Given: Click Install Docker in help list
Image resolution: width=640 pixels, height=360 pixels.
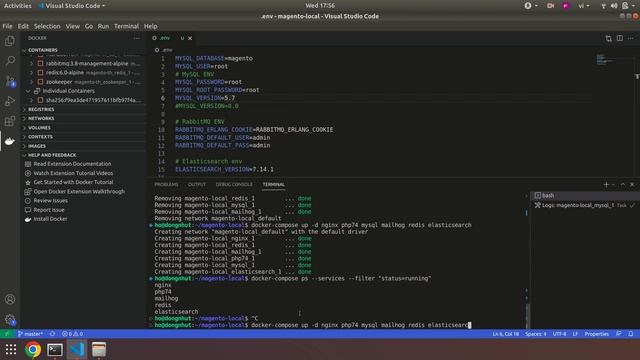Looking at the screenshot, I should click(x=50, y=219).
